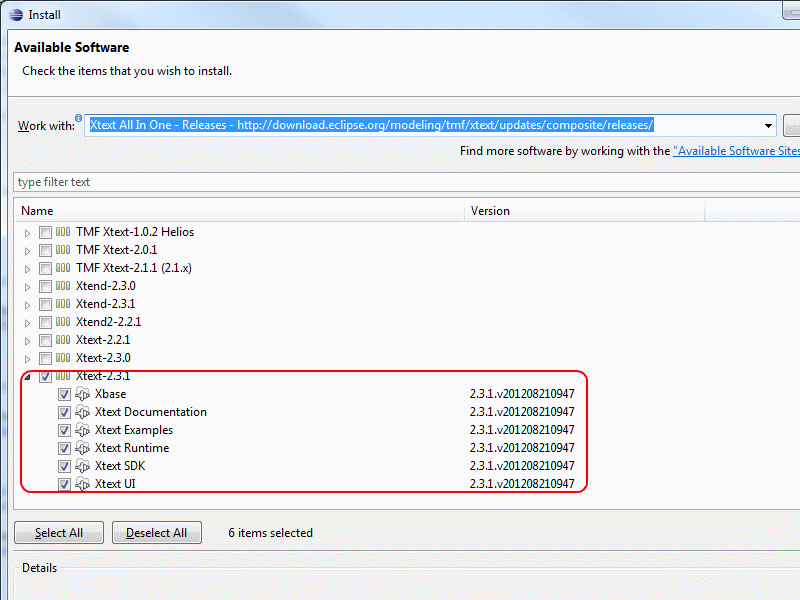Image resolution: width=800 pixels, height=600 pixels.
Task: Select the Xtext Runtime row label
Action: [x=132, y=448]
